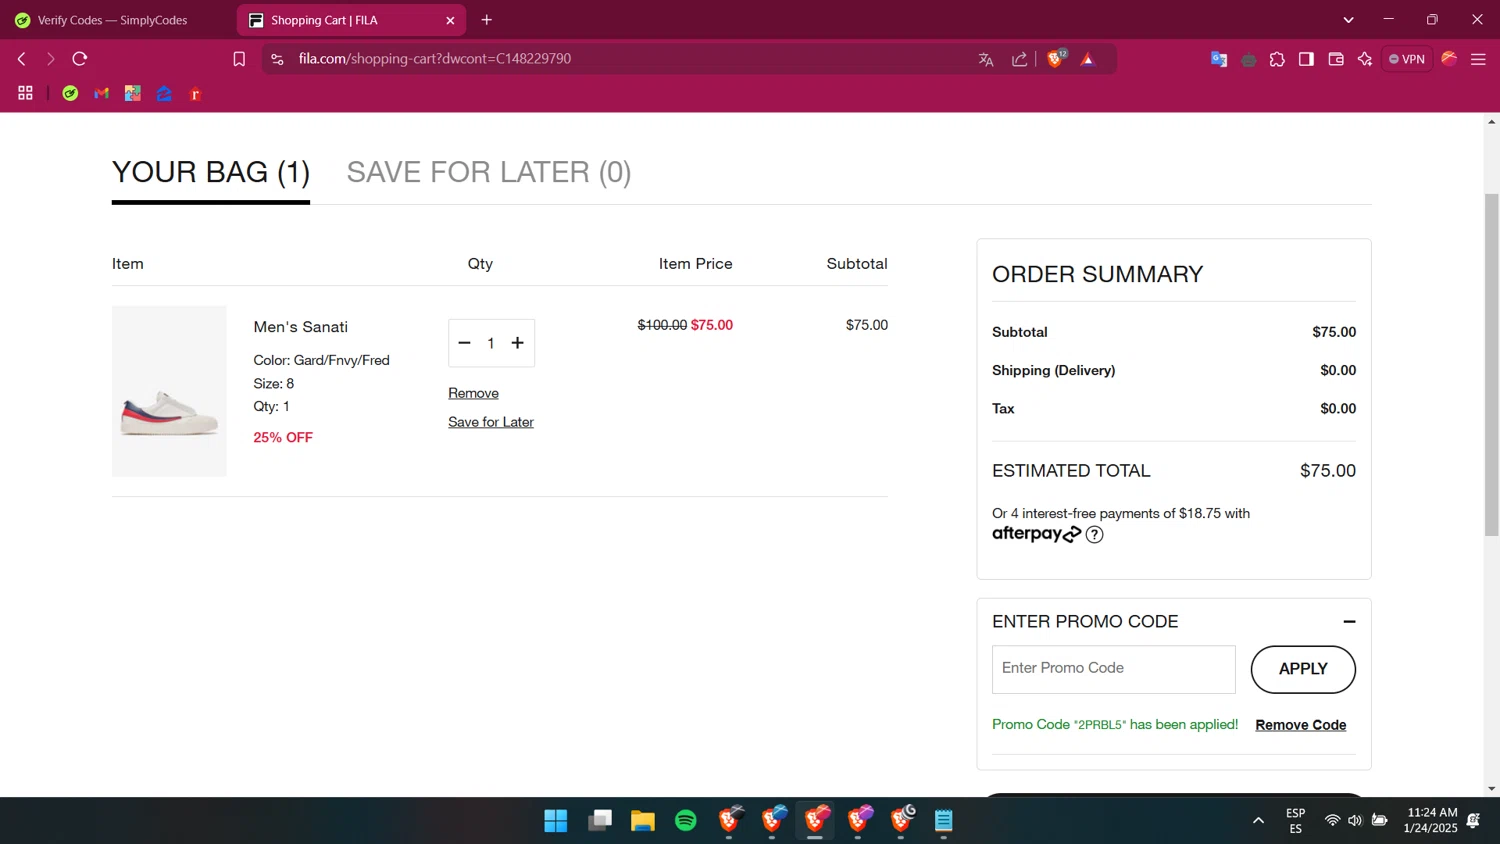Switch ESP ES keyboard language indicator
The height and width of the screenshot is (844, 1500).
[1295, 821]
